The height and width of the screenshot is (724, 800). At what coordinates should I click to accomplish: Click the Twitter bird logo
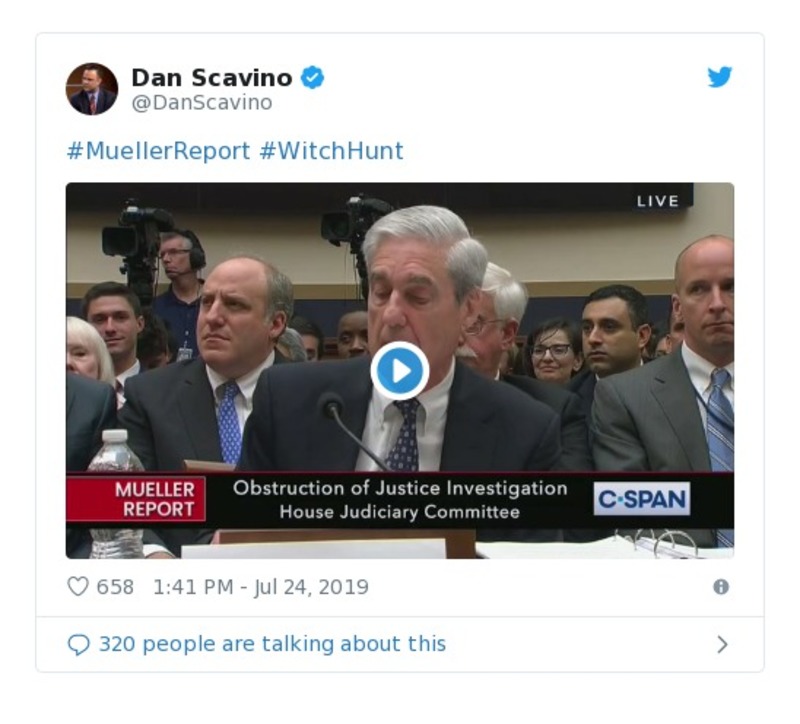720,77
